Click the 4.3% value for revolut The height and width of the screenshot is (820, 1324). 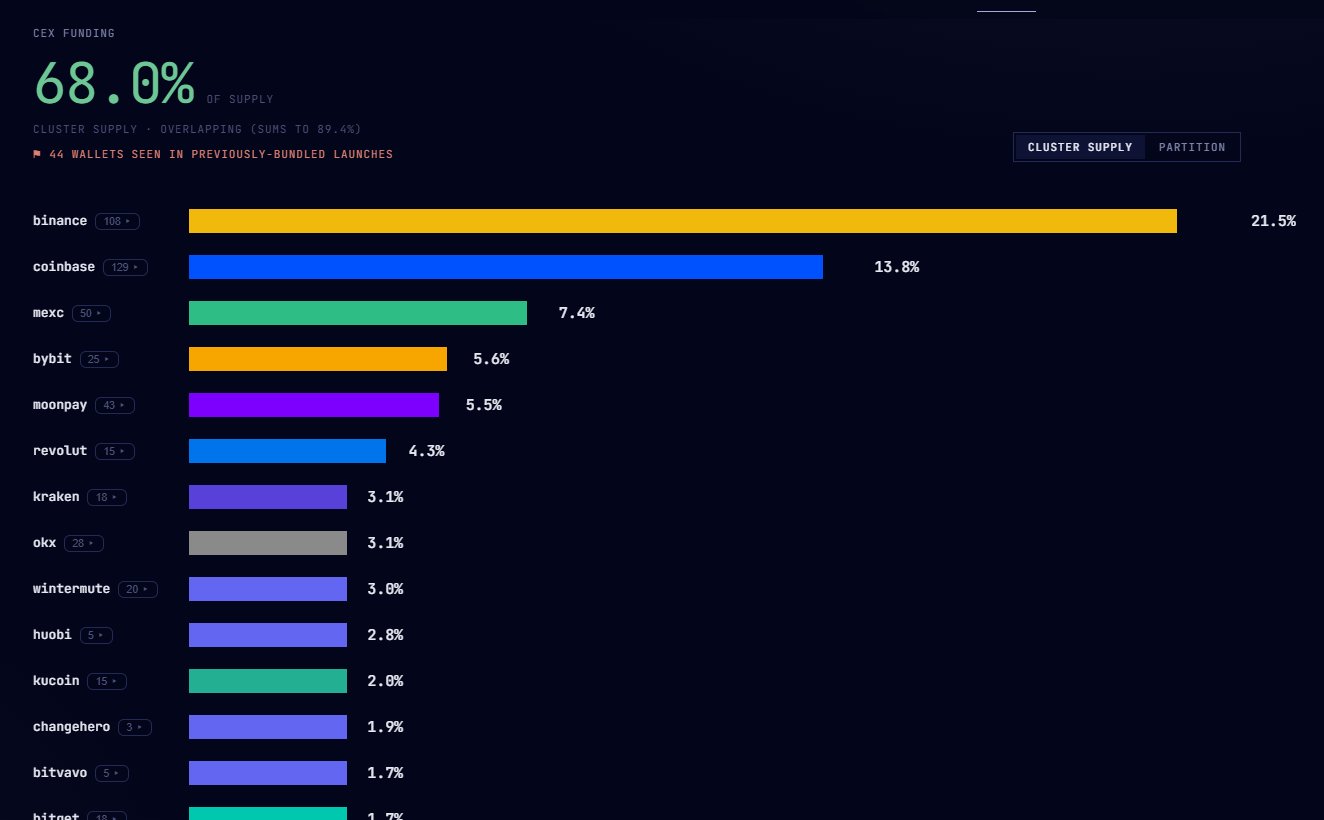[x=426, y=451]
